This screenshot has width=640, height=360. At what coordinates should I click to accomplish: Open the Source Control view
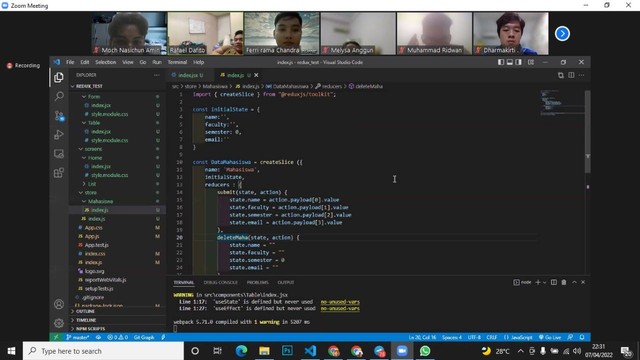pyautogui.click(x=59, y=116)
